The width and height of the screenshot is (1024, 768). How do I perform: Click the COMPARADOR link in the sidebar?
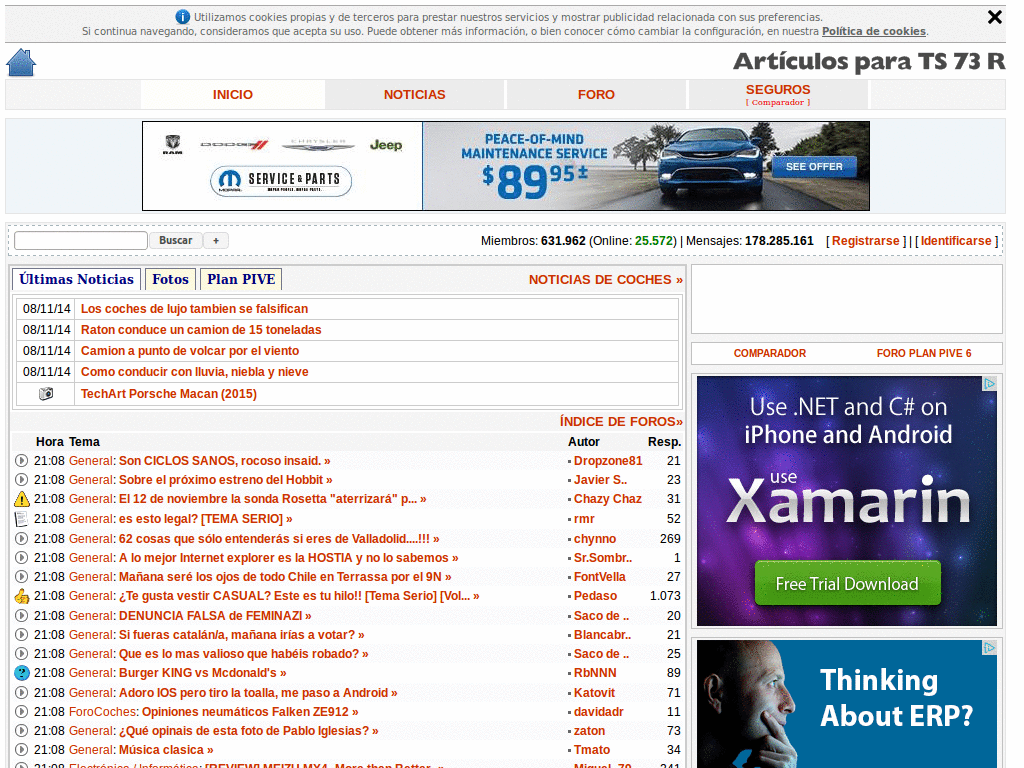[769, 353]
